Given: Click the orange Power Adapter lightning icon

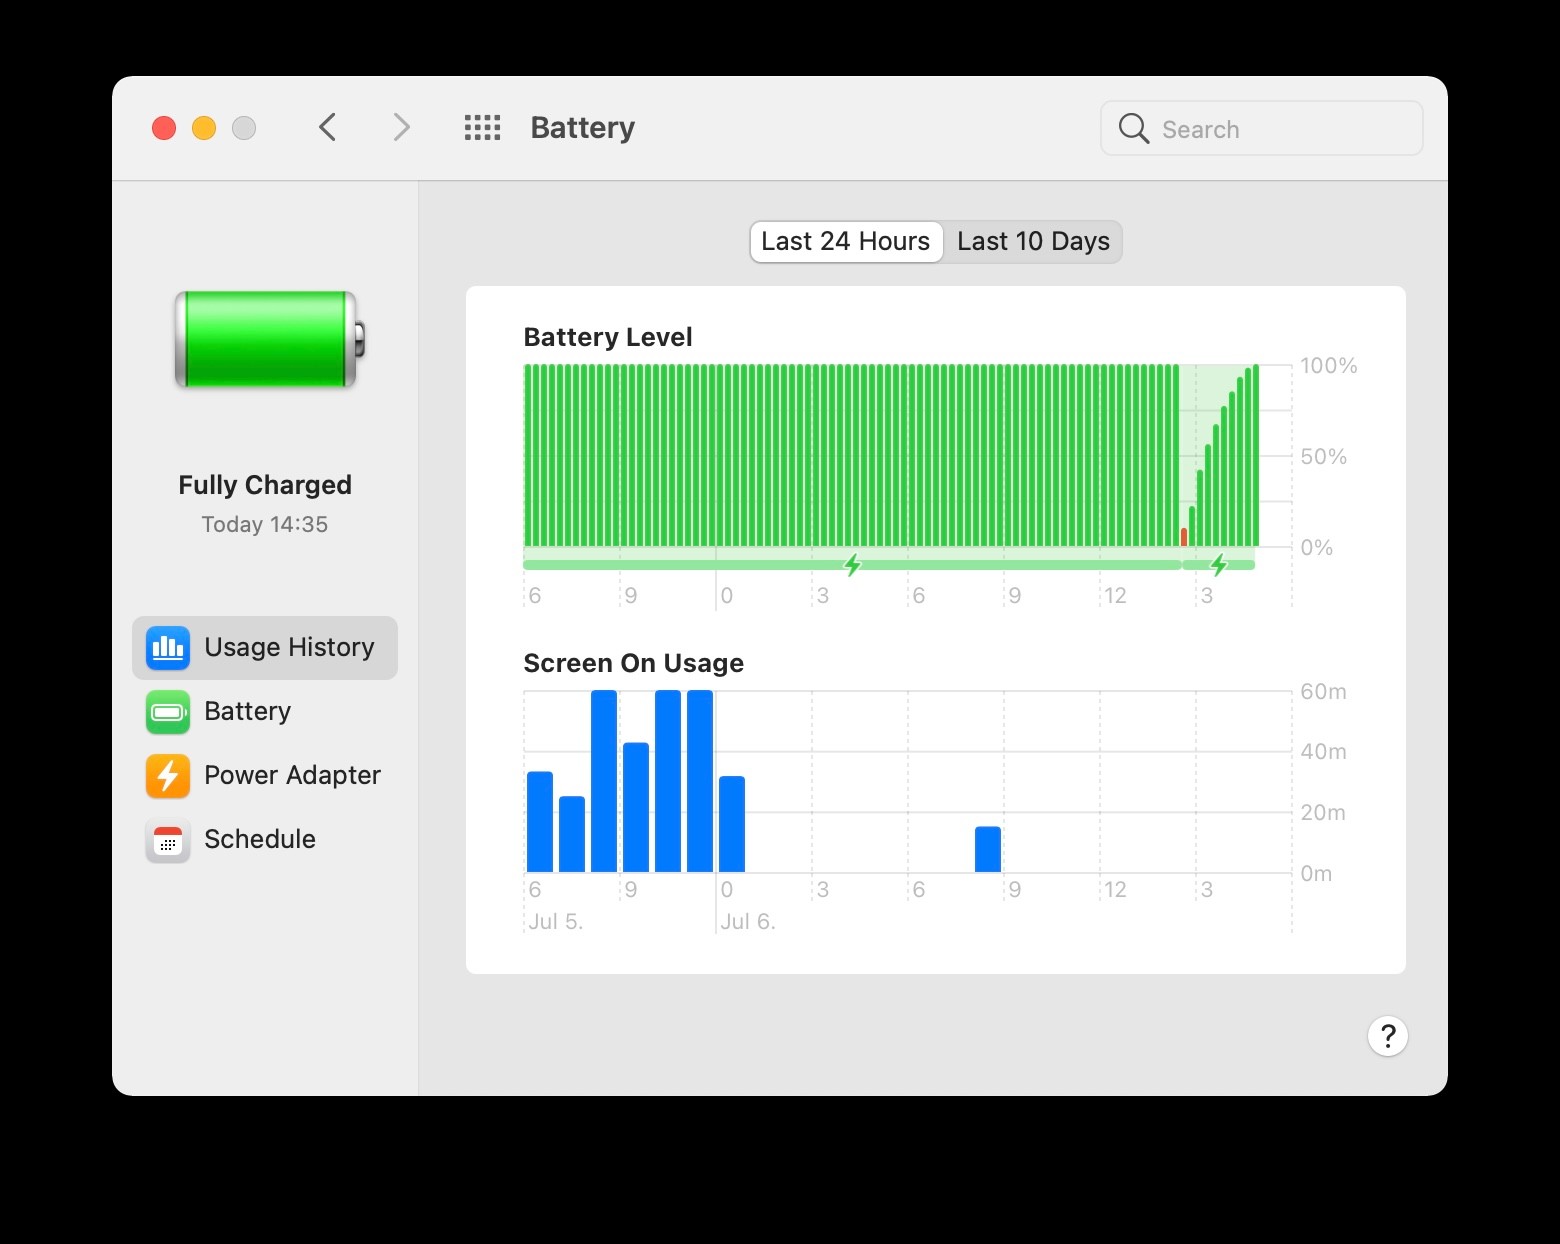Looking at the screenshot, I should coord(168,775).
